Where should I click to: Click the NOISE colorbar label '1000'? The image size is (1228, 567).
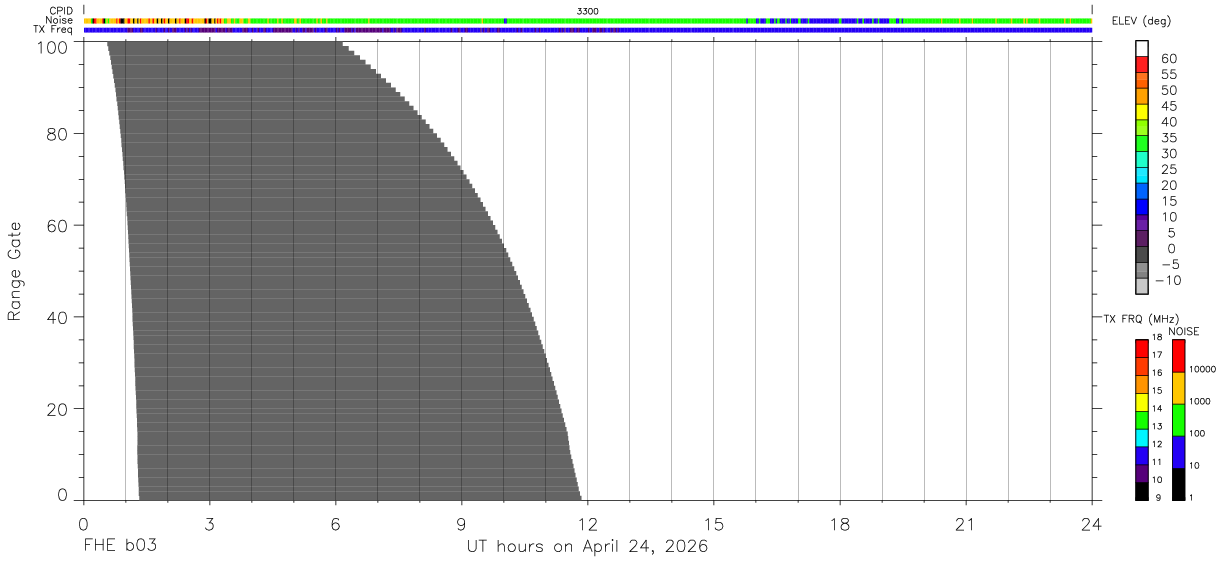click(x=1200, y=402)
